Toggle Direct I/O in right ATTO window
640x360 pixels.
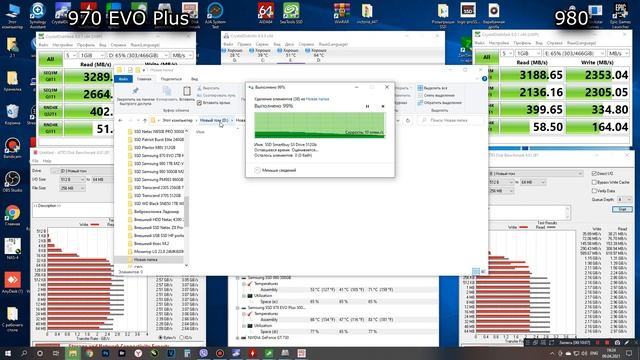(594, 173)
